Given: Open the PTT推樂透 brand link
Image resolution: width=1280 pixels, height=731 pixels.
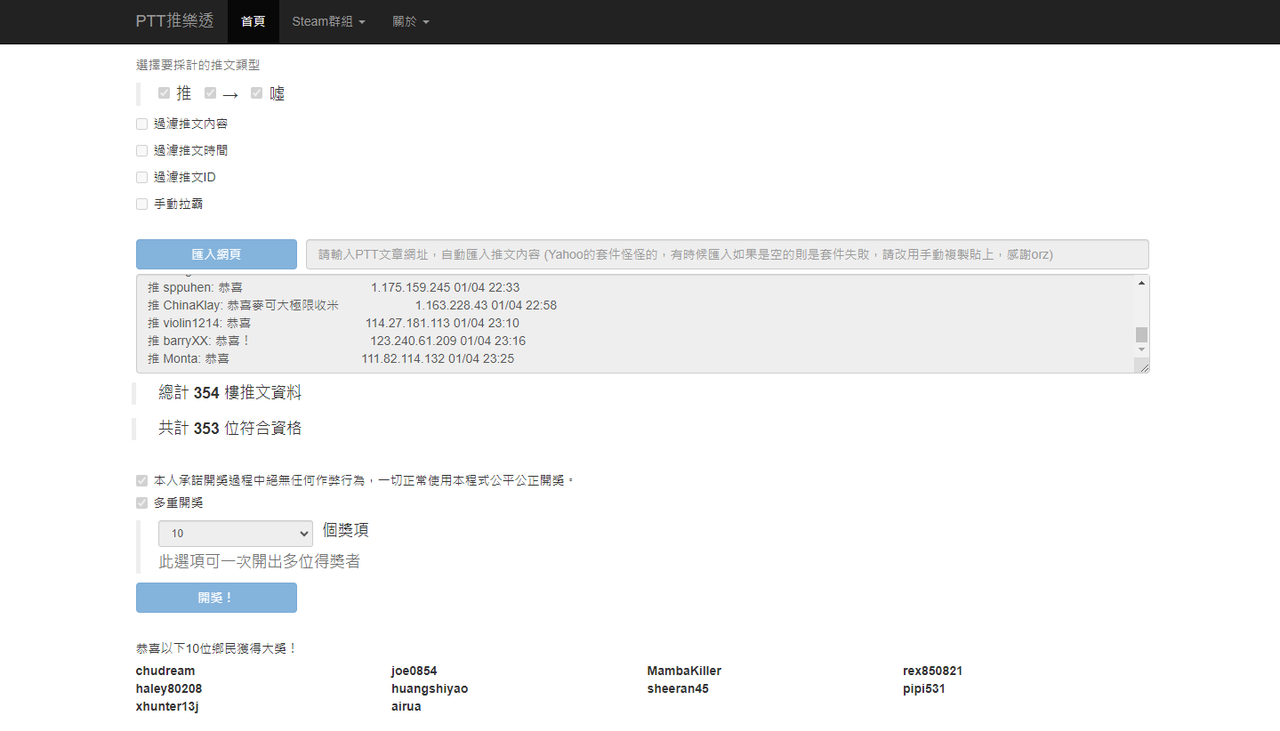Looking at the screenshot, I should [x=174, y=21].
